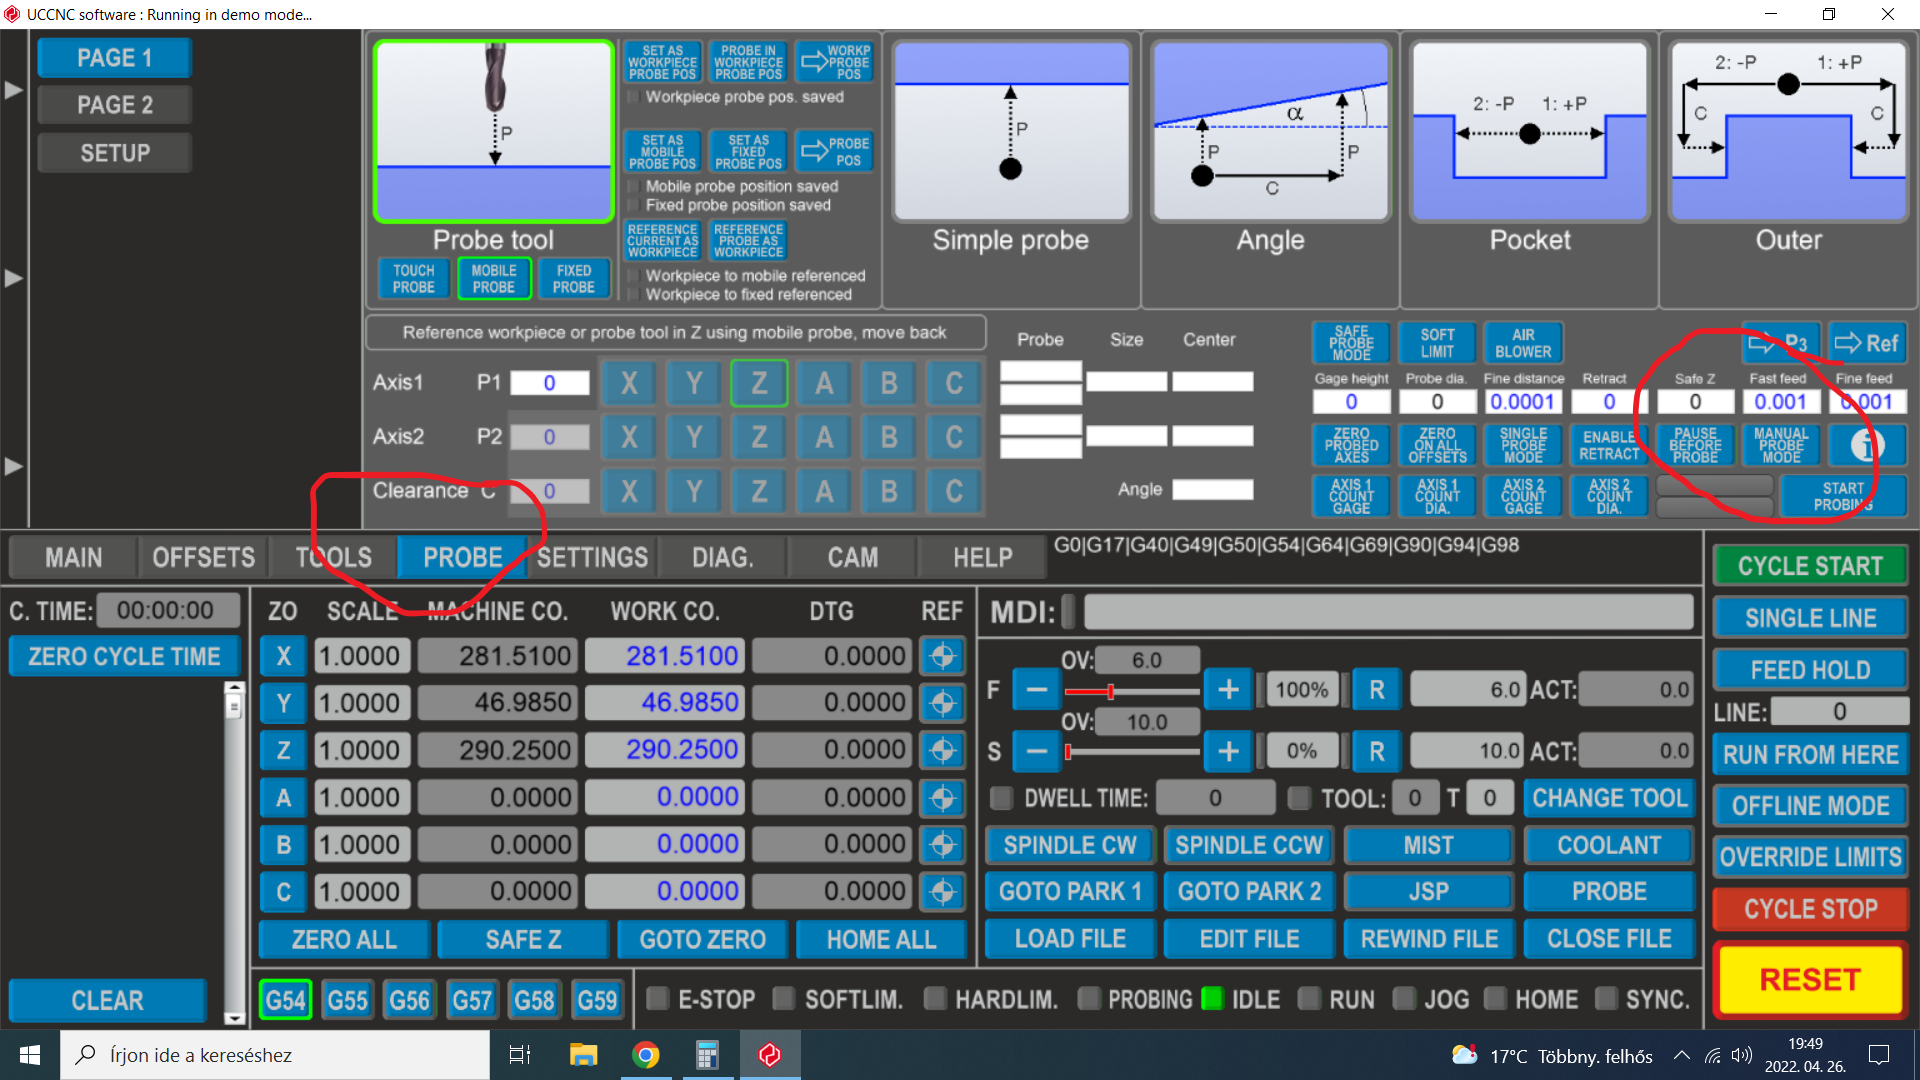
Task: Open the Settings tab
Action: click(592, 558)
